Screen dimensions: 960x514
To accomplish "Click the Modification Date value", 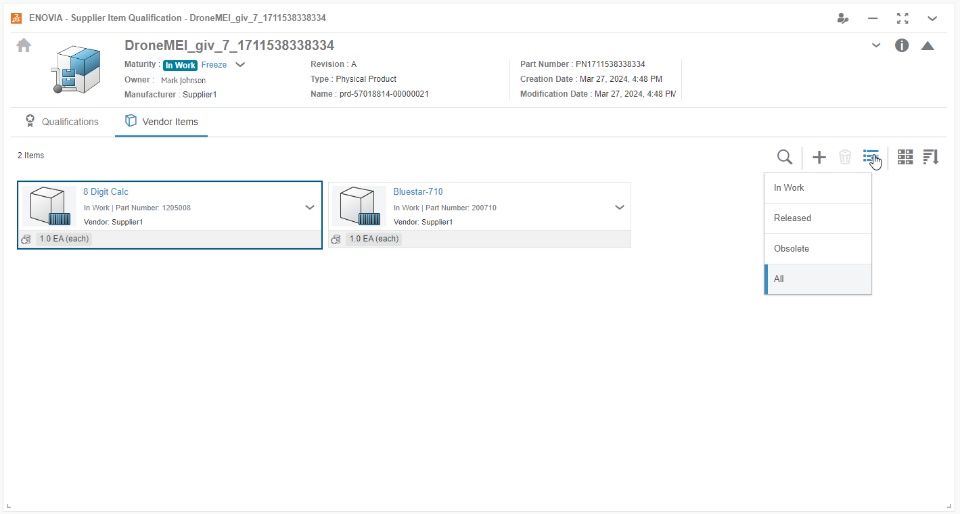I will [x=635, y=94].
